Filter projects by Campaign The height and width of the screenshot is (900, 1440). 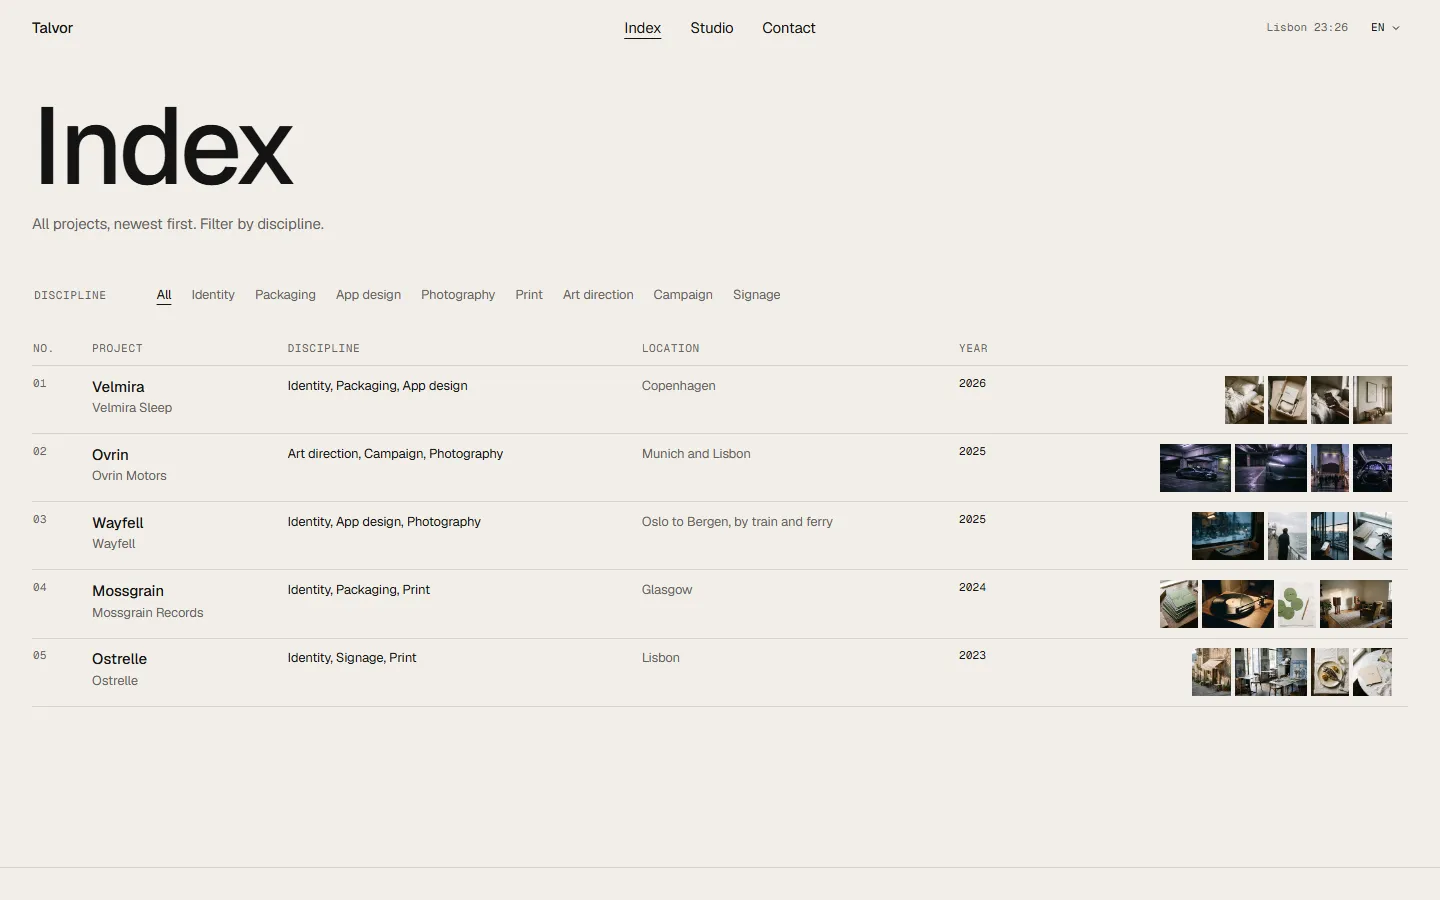click(x=683, y=295)
